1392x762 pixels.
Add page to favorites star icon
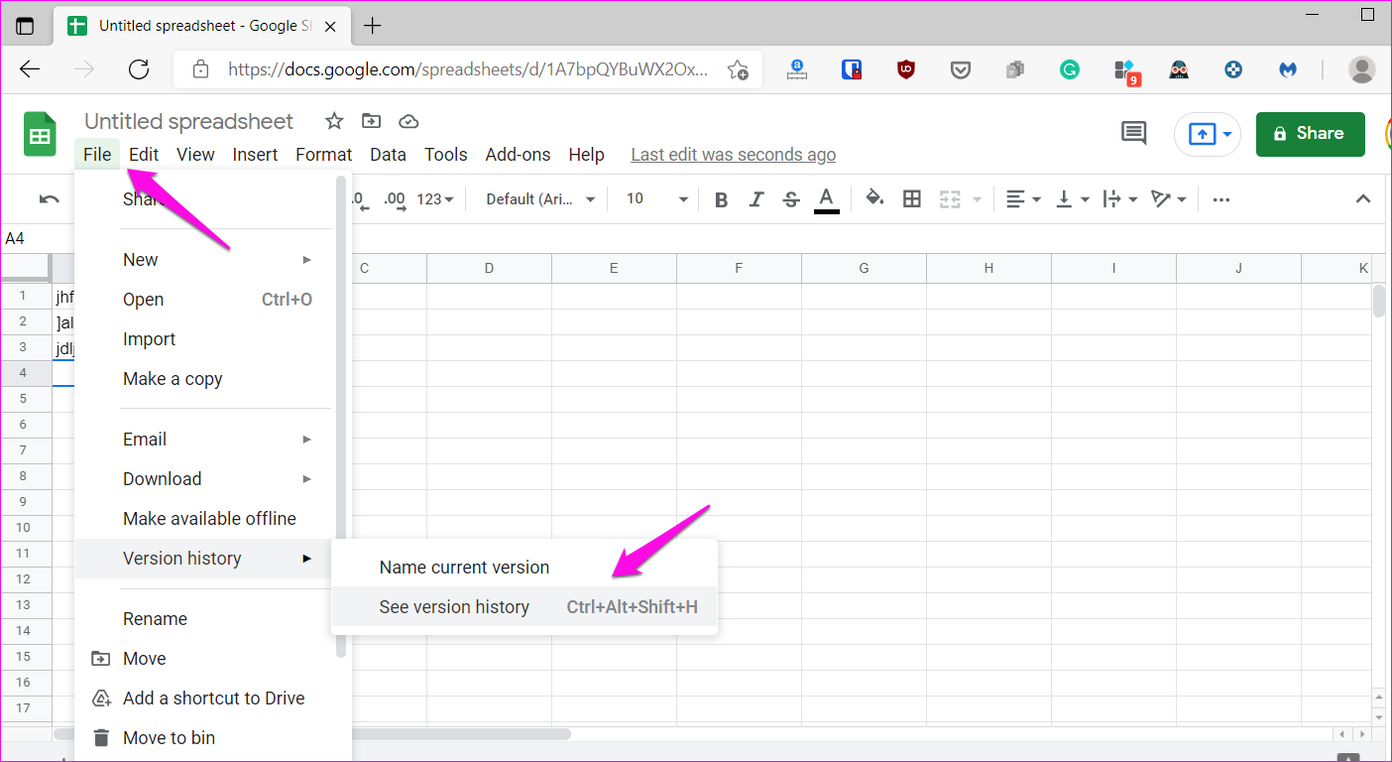click(x=738, y=69)
